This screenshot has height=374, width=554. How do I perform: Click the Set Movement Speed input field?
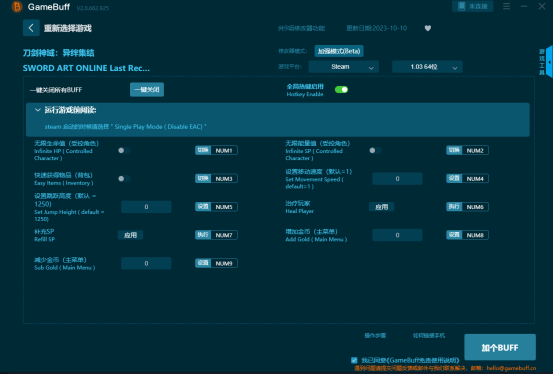pos(397,179)
